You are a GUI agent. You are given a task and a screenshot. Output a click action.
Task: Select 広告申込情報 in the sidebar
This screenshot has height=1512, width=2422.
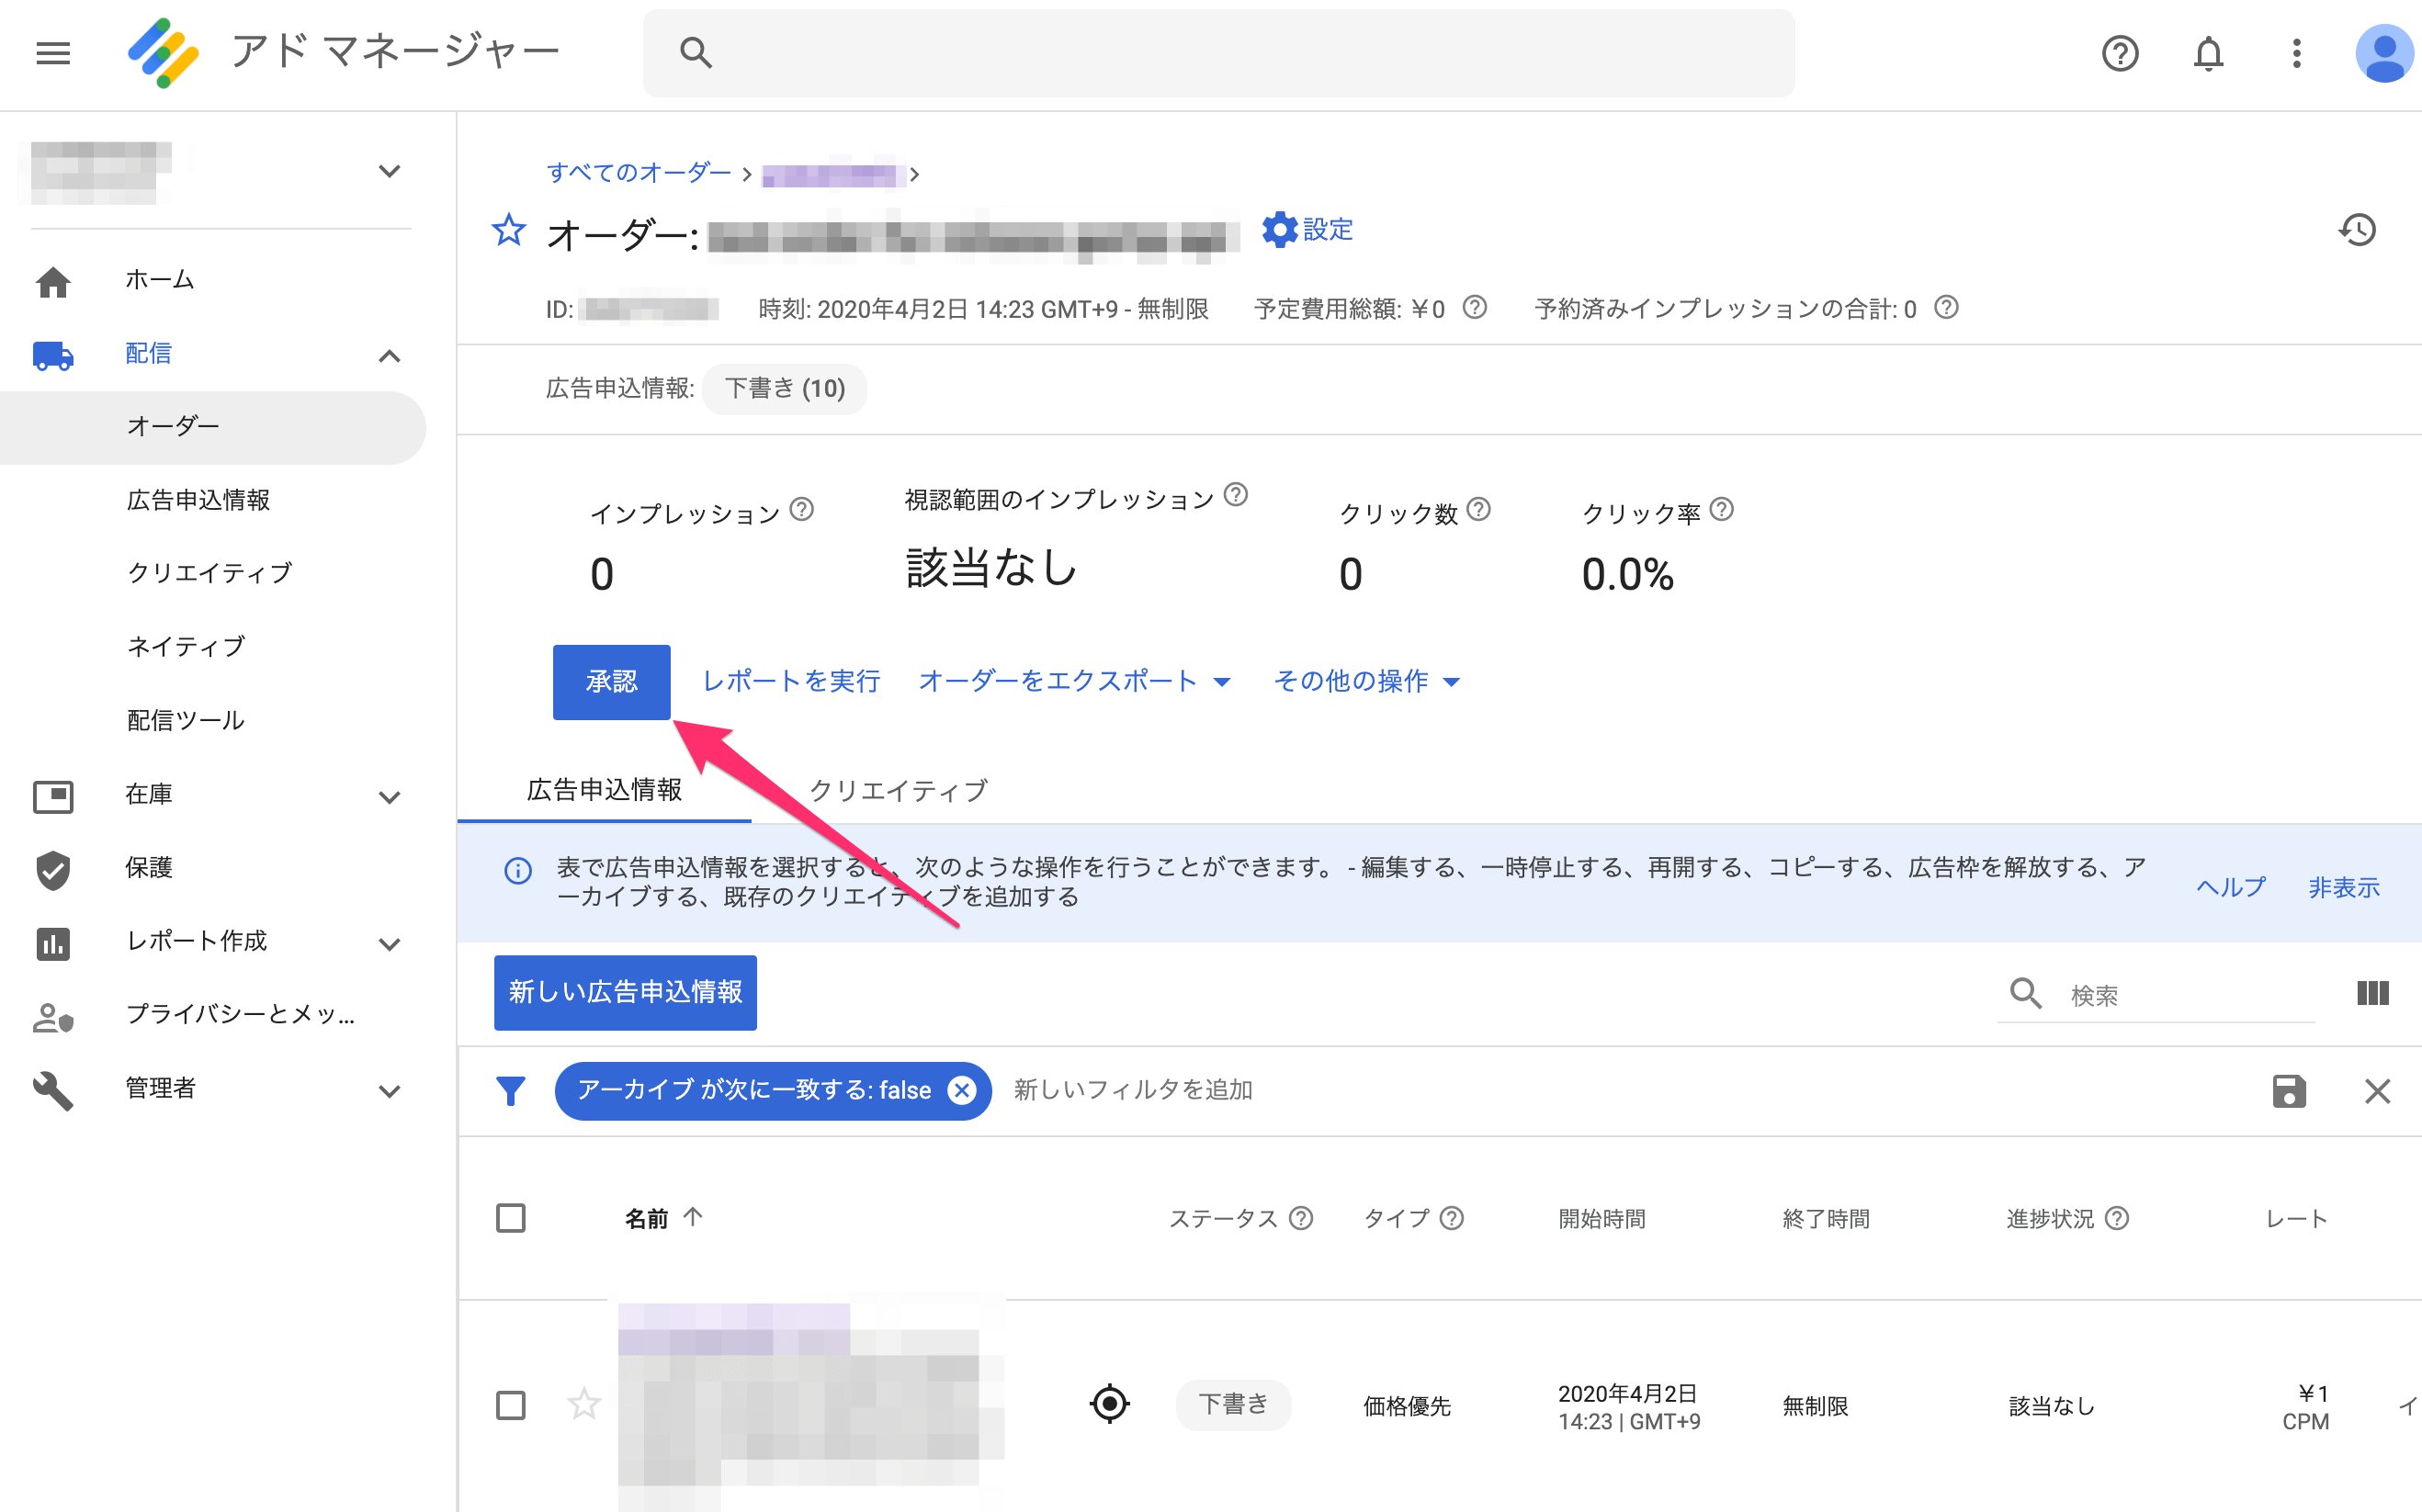(x=198, y=500)
